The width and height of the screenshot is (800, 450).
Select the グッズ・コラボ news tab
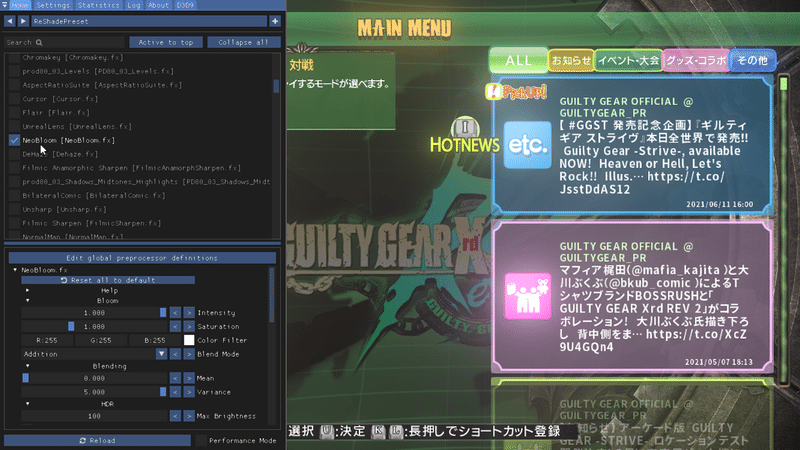click(x=696, y=60)
